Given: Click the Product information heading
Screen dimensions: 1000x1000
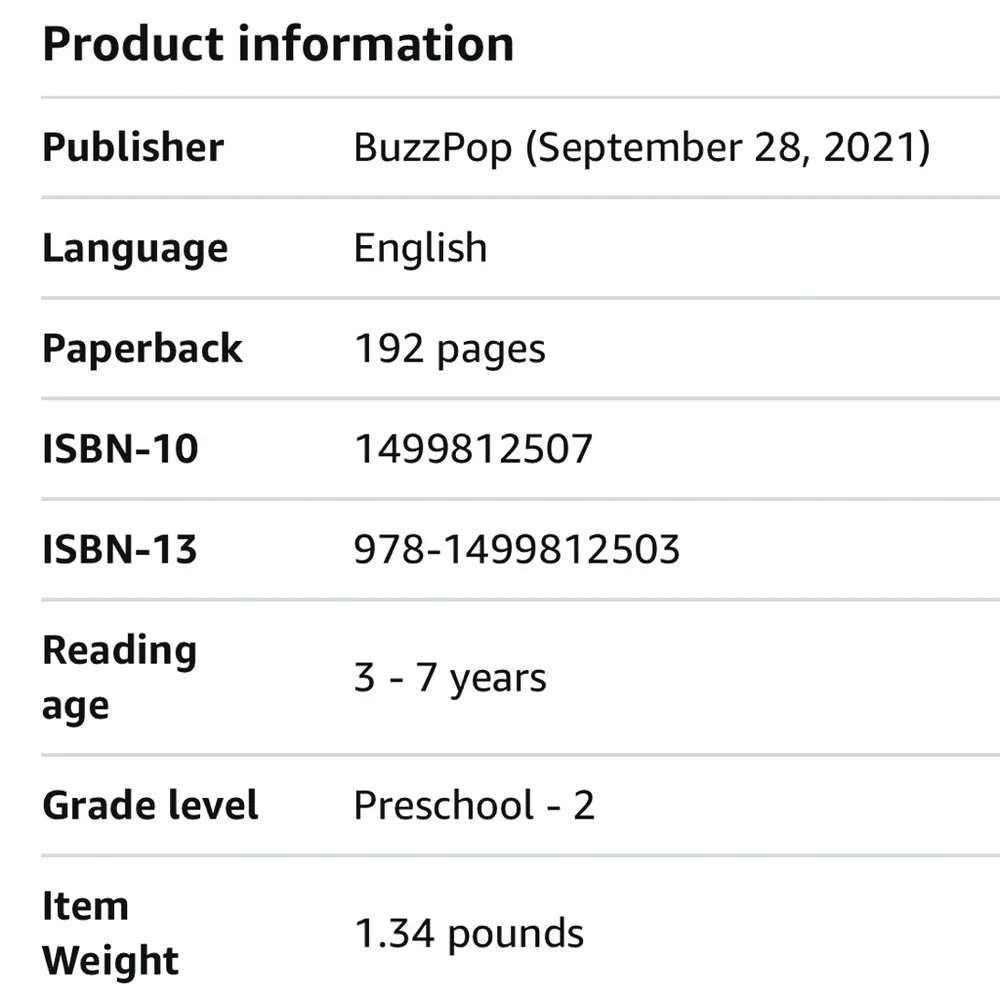Looking at the screenshot, I should coord(278,45).
